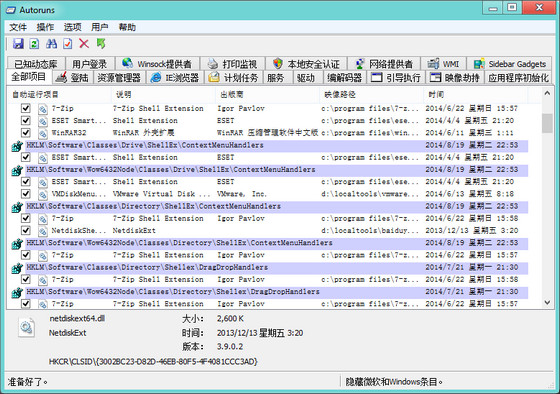The height and width of the screenshot is (394, 560).
Task: Switch to the 应用程序初始化 tab
Action: pos(518,78)
